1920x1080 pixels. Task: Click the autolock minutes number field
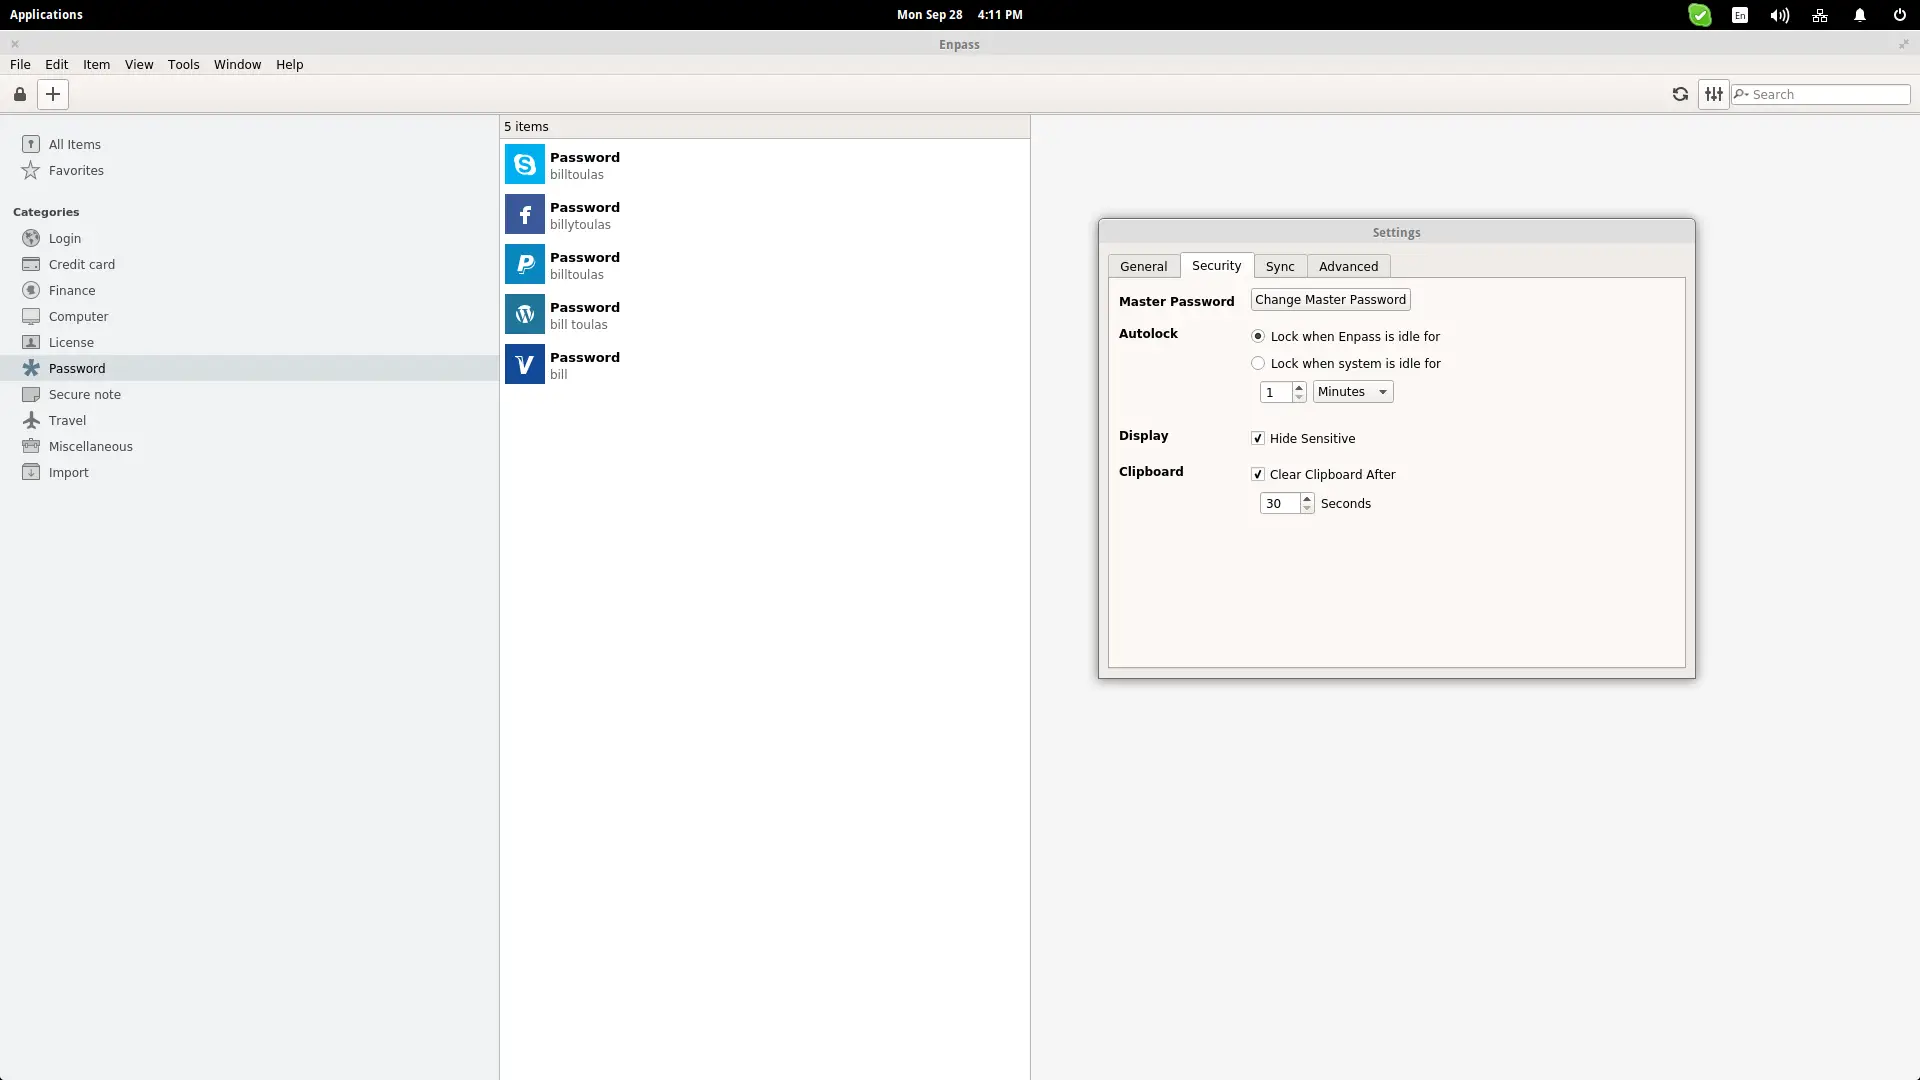point(1276,392)
